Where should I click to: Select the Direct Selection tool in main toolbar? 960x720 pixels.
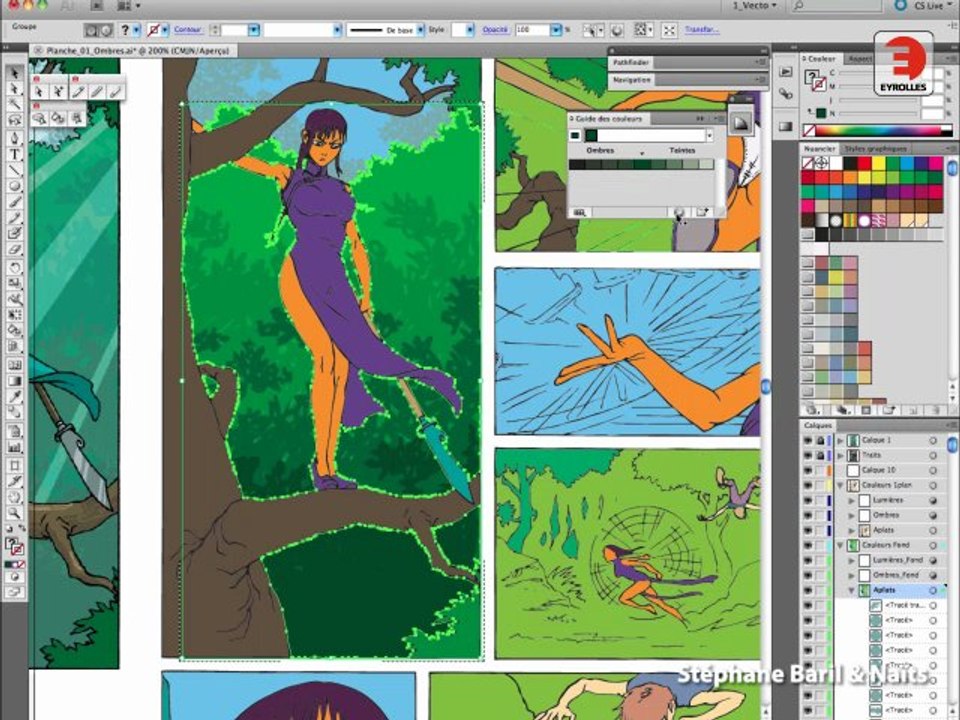click(15, 89)
